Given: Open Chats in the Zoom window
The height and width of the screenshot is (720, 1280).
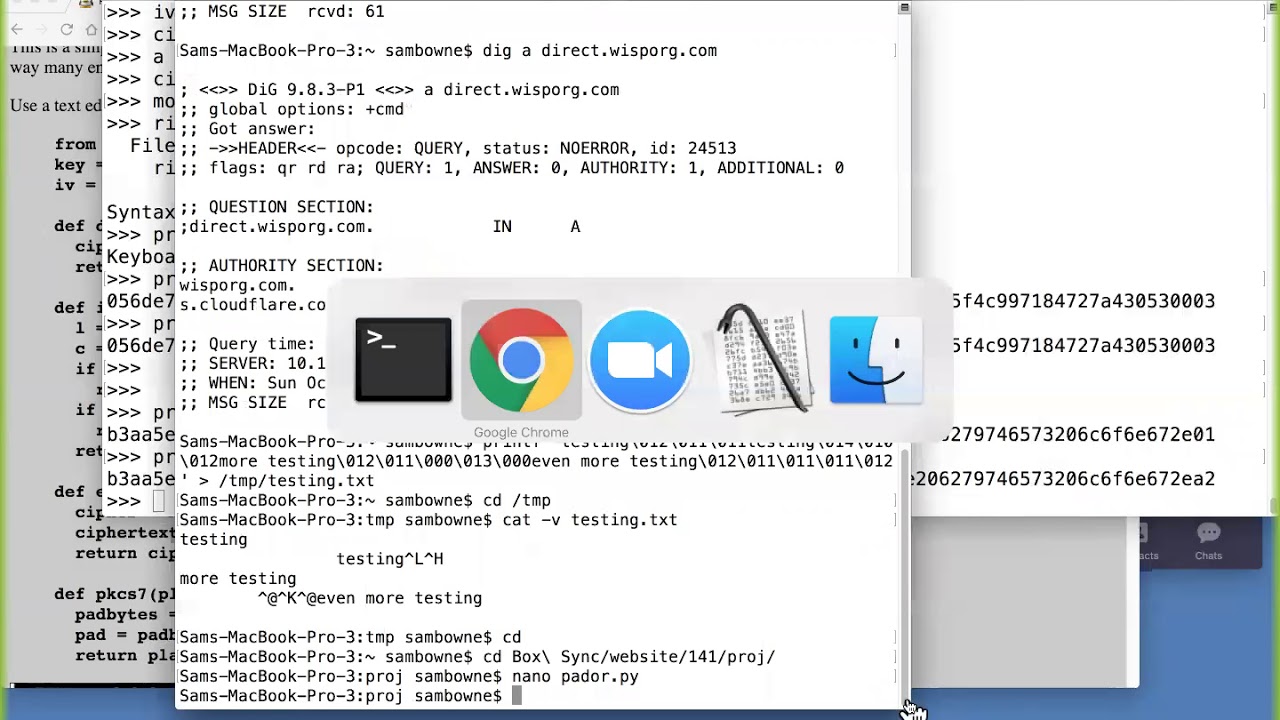Looking at the screenshot, I should point(1208,541).
